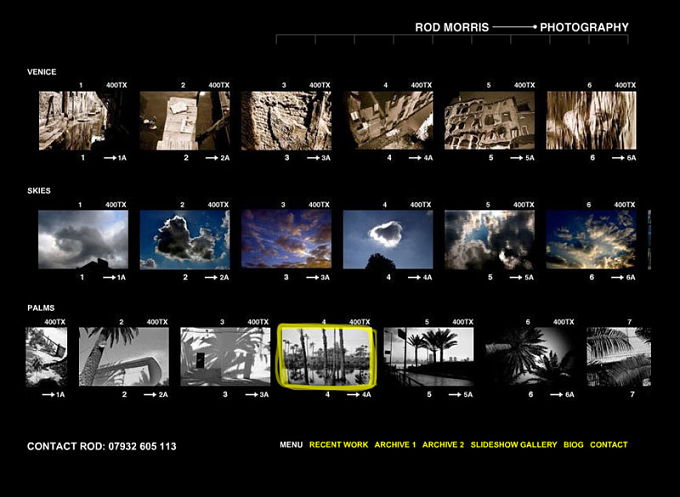Screen dimensions: 680x497
Task: Open the Contact page link
Action: tap(609, 445)
